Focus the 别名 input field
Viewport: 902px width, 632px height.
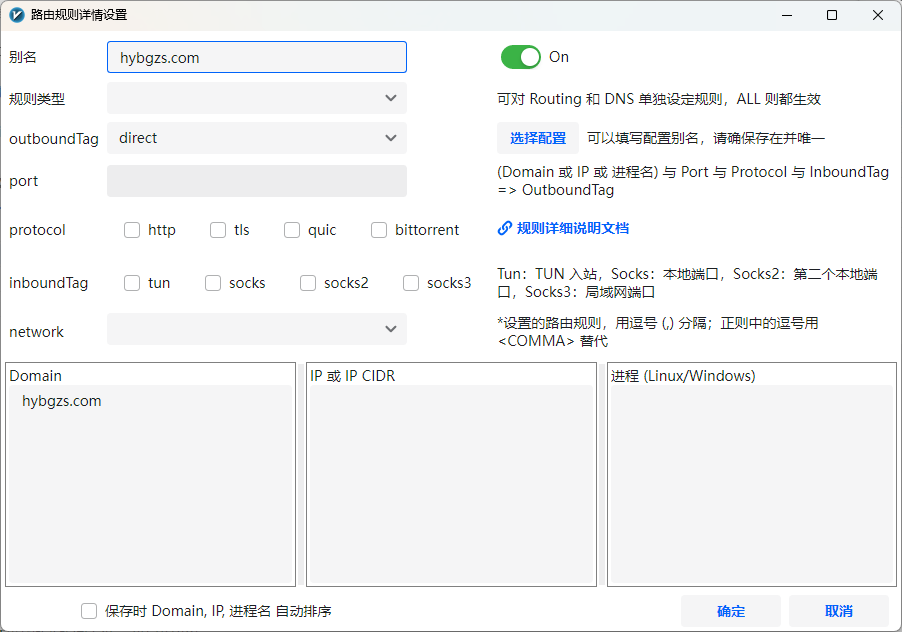pyautogui.click(x=257, y=57)
